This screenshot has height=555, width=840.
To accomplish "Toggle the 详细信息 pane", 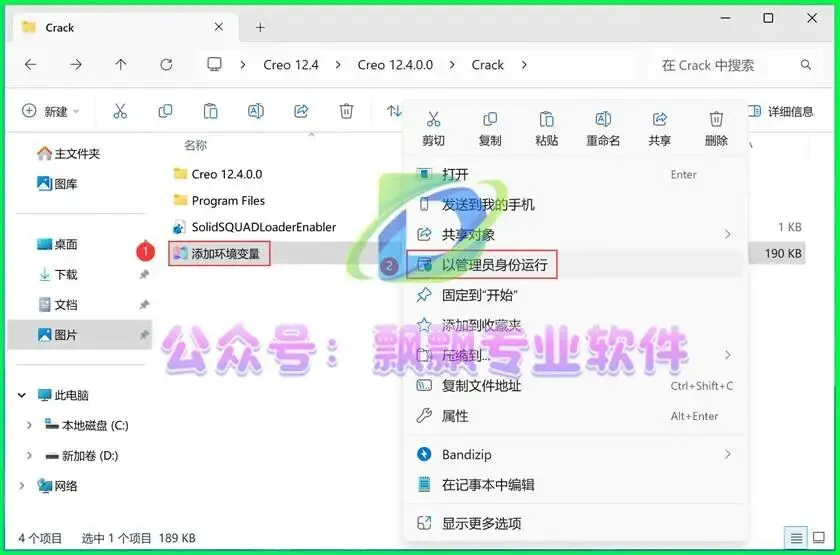I will point(781,111).
